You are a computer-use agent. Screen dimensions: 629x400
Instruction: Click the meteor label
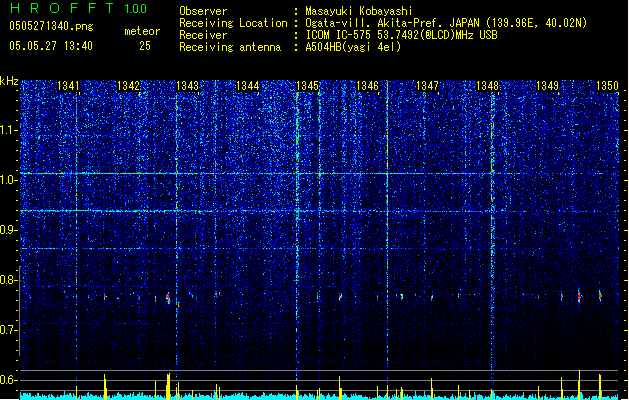[x=142, y=31]
